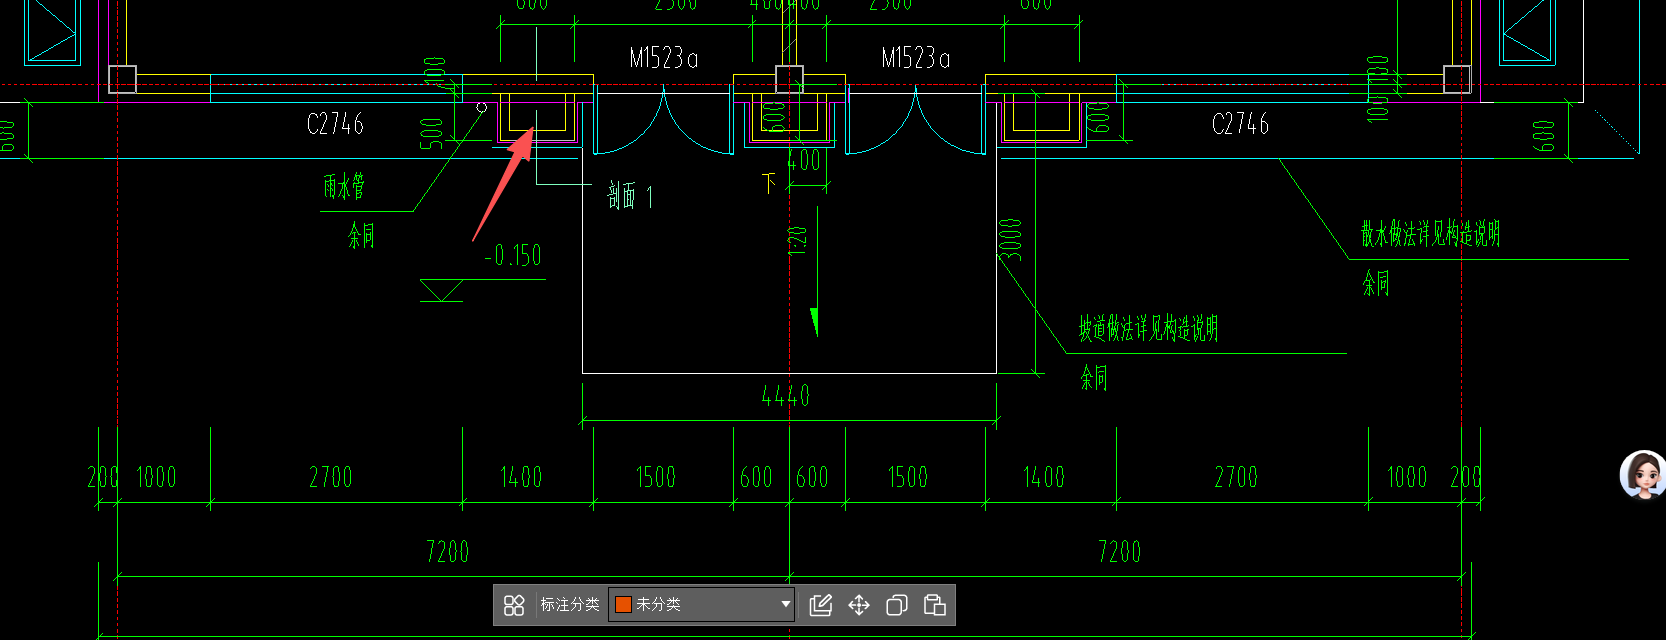Screen dimensions: 1666x640
Task: Click the 散水做法详见构造说明 note
Action: click(x=1430, y=234)
